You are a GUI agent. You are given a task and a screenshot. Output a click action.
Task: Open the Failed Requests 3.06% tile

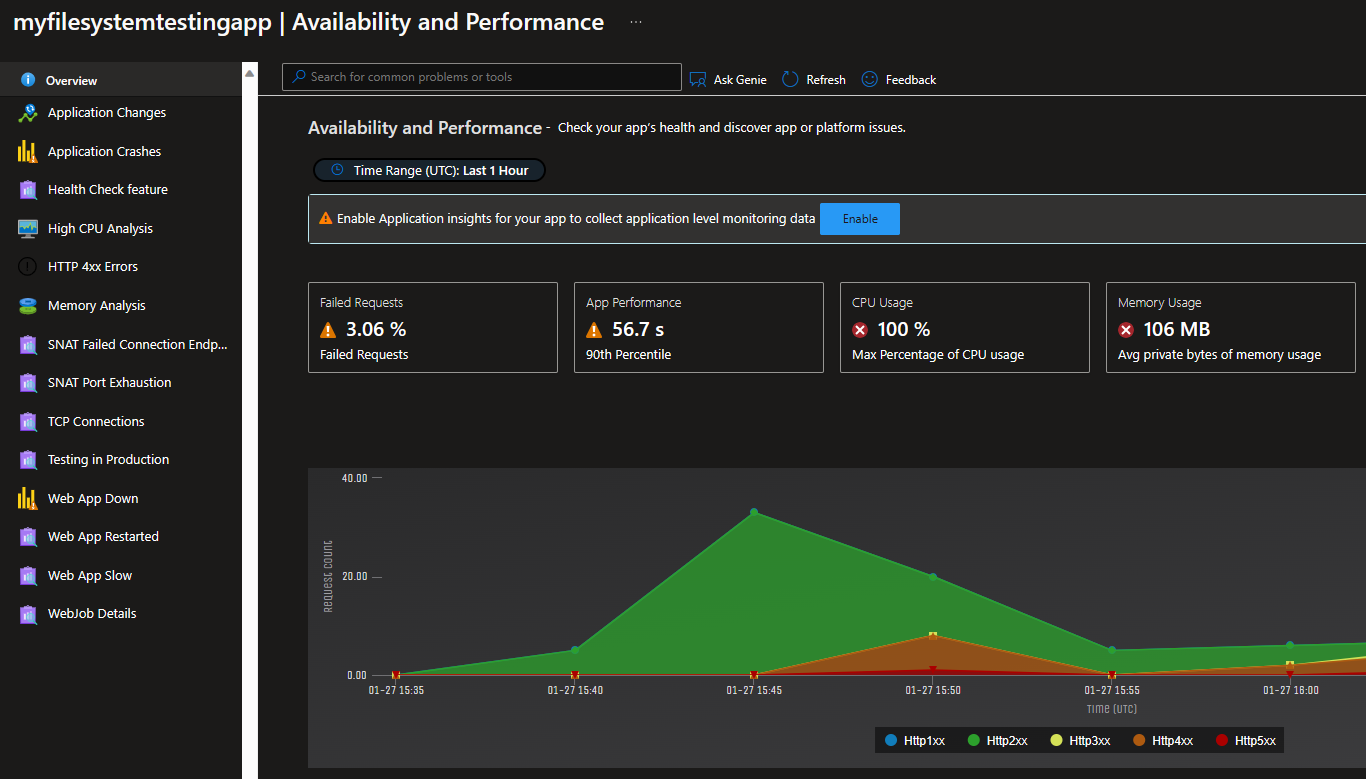tap(433, 328)
